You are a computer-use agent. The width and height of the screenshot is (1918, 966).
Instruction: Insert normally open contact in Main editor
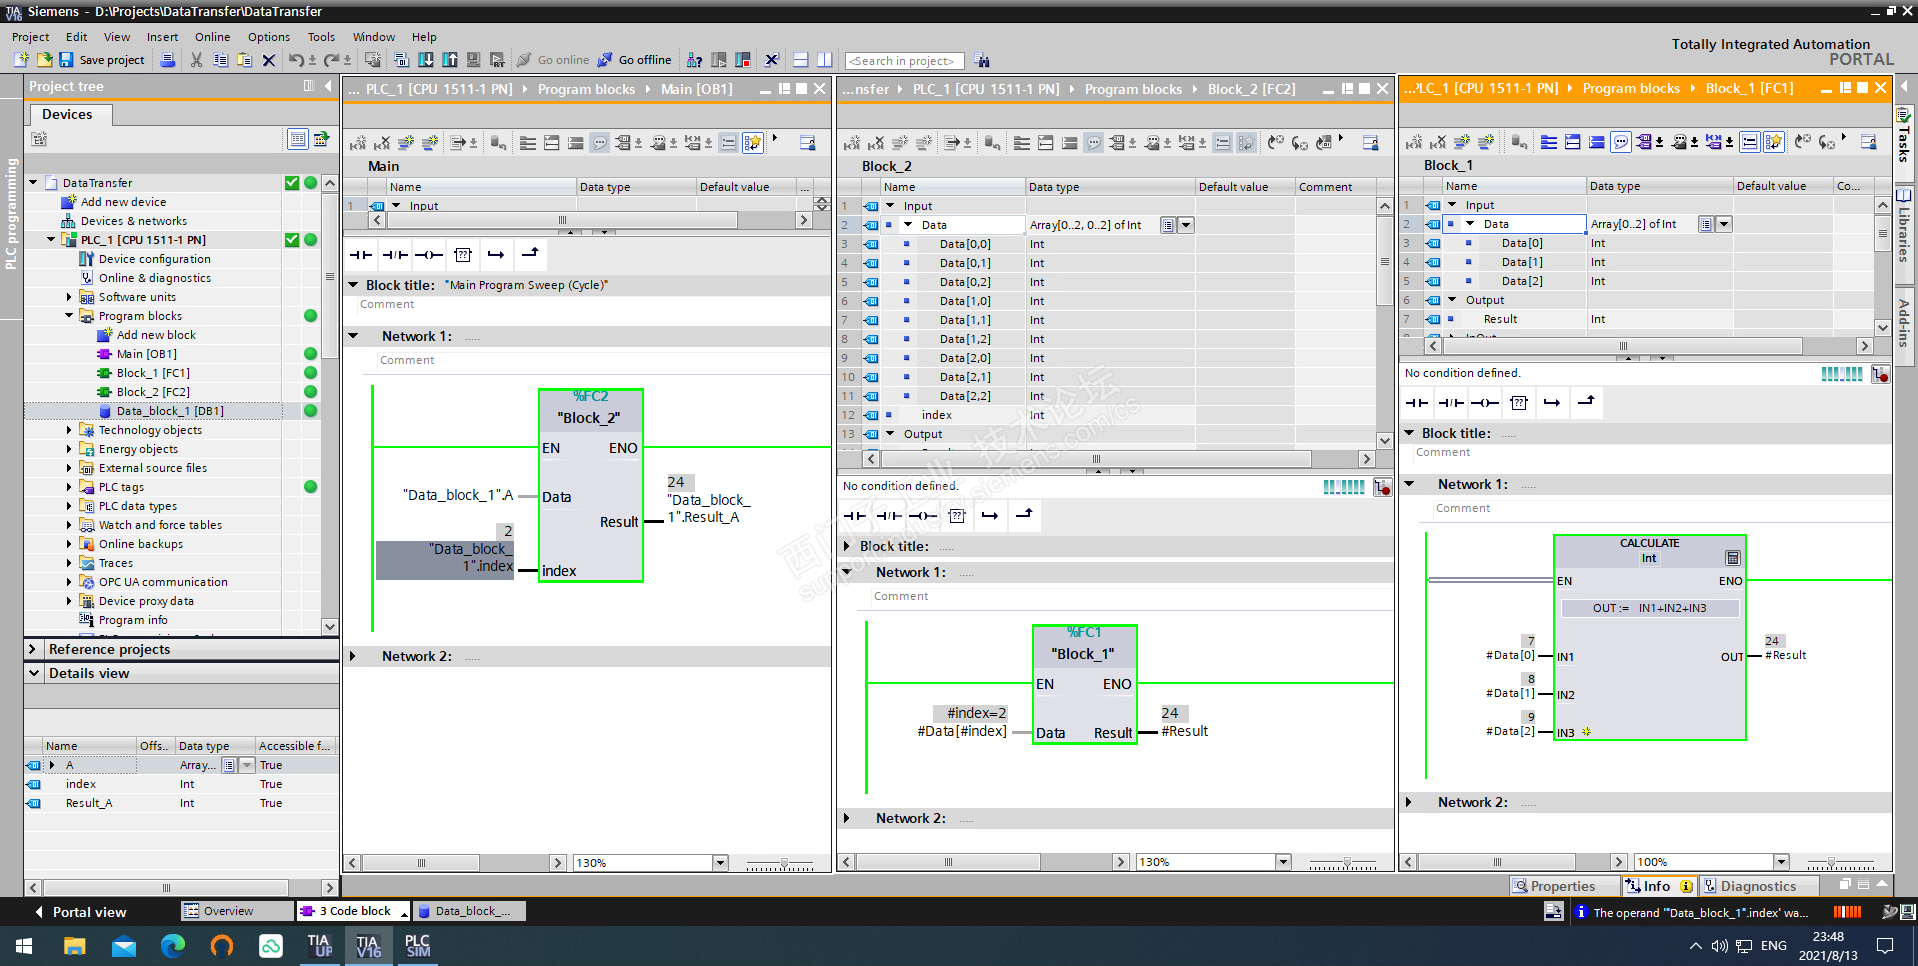(x=361, y=255)
